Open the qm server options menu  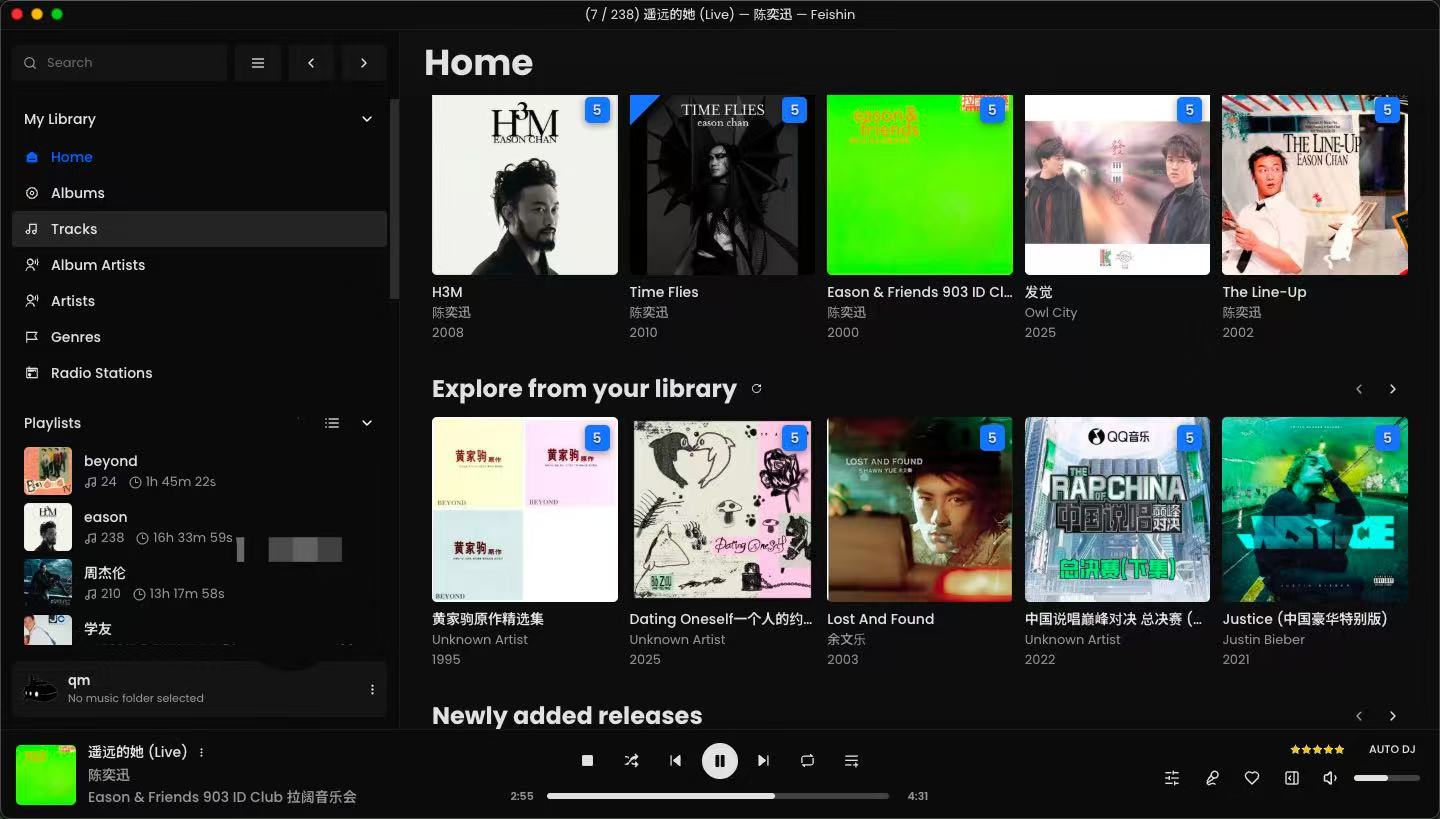coord(373,689)
